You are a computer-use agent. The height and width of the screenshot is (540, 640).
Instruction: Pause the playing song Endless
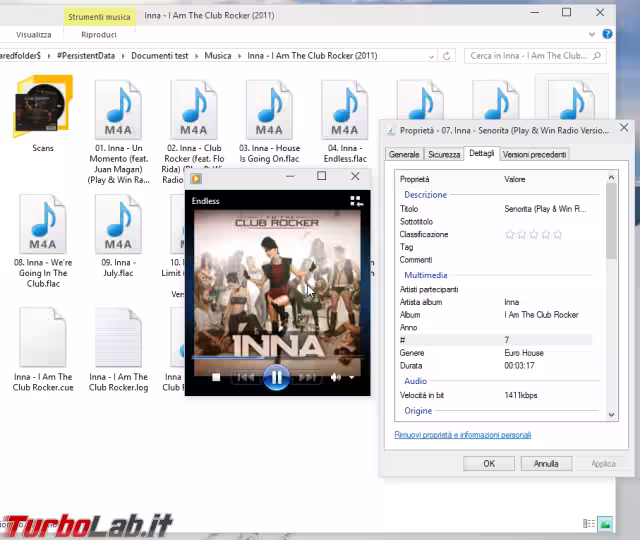[x=276, y=377]
